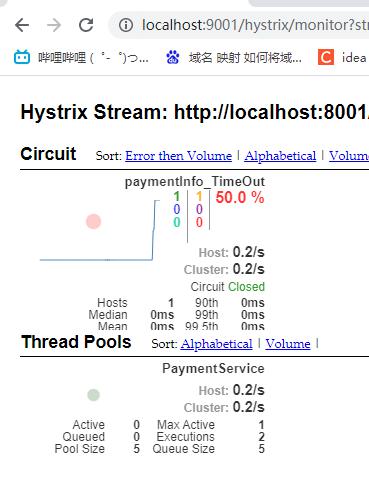369x486 pixels.
Task: Click the Queue Size label
Action: tap(184, 449)
